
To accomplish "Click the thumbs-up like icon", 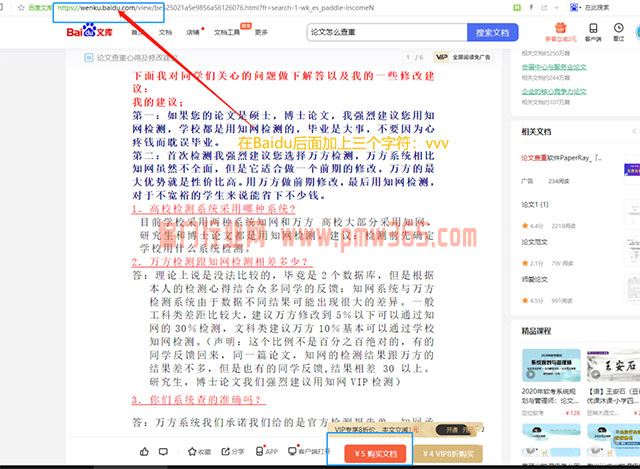I will (144, 452).
